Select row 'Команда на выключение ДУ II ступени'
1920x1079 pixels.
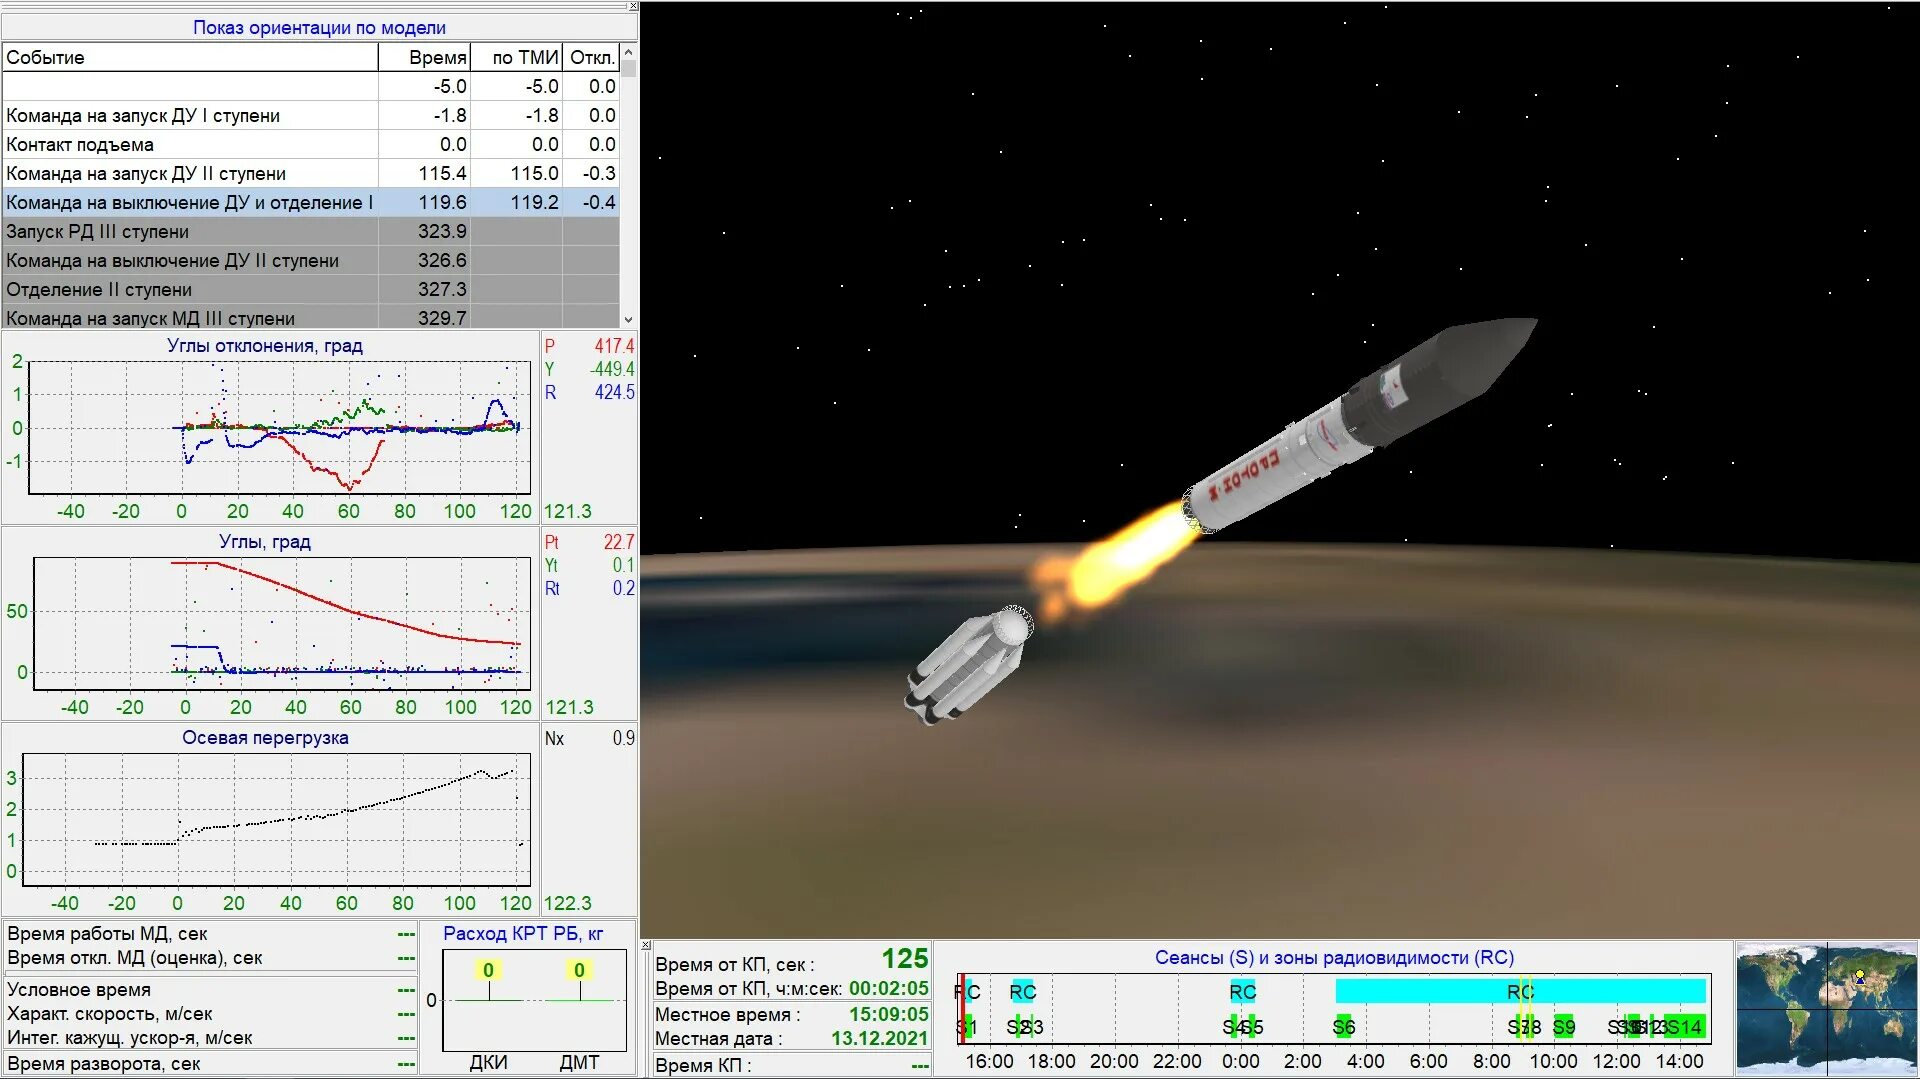pos(311,260)
